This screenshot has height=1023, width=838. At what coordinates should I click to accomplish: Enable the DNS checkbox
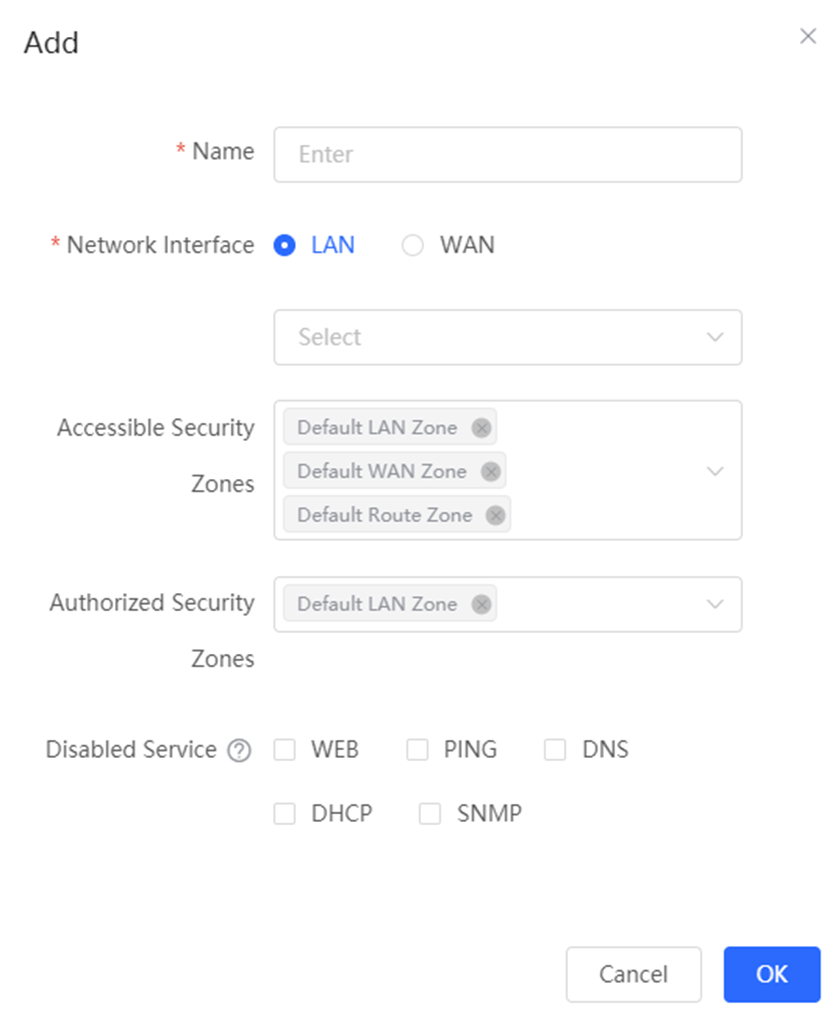point(555,750)
